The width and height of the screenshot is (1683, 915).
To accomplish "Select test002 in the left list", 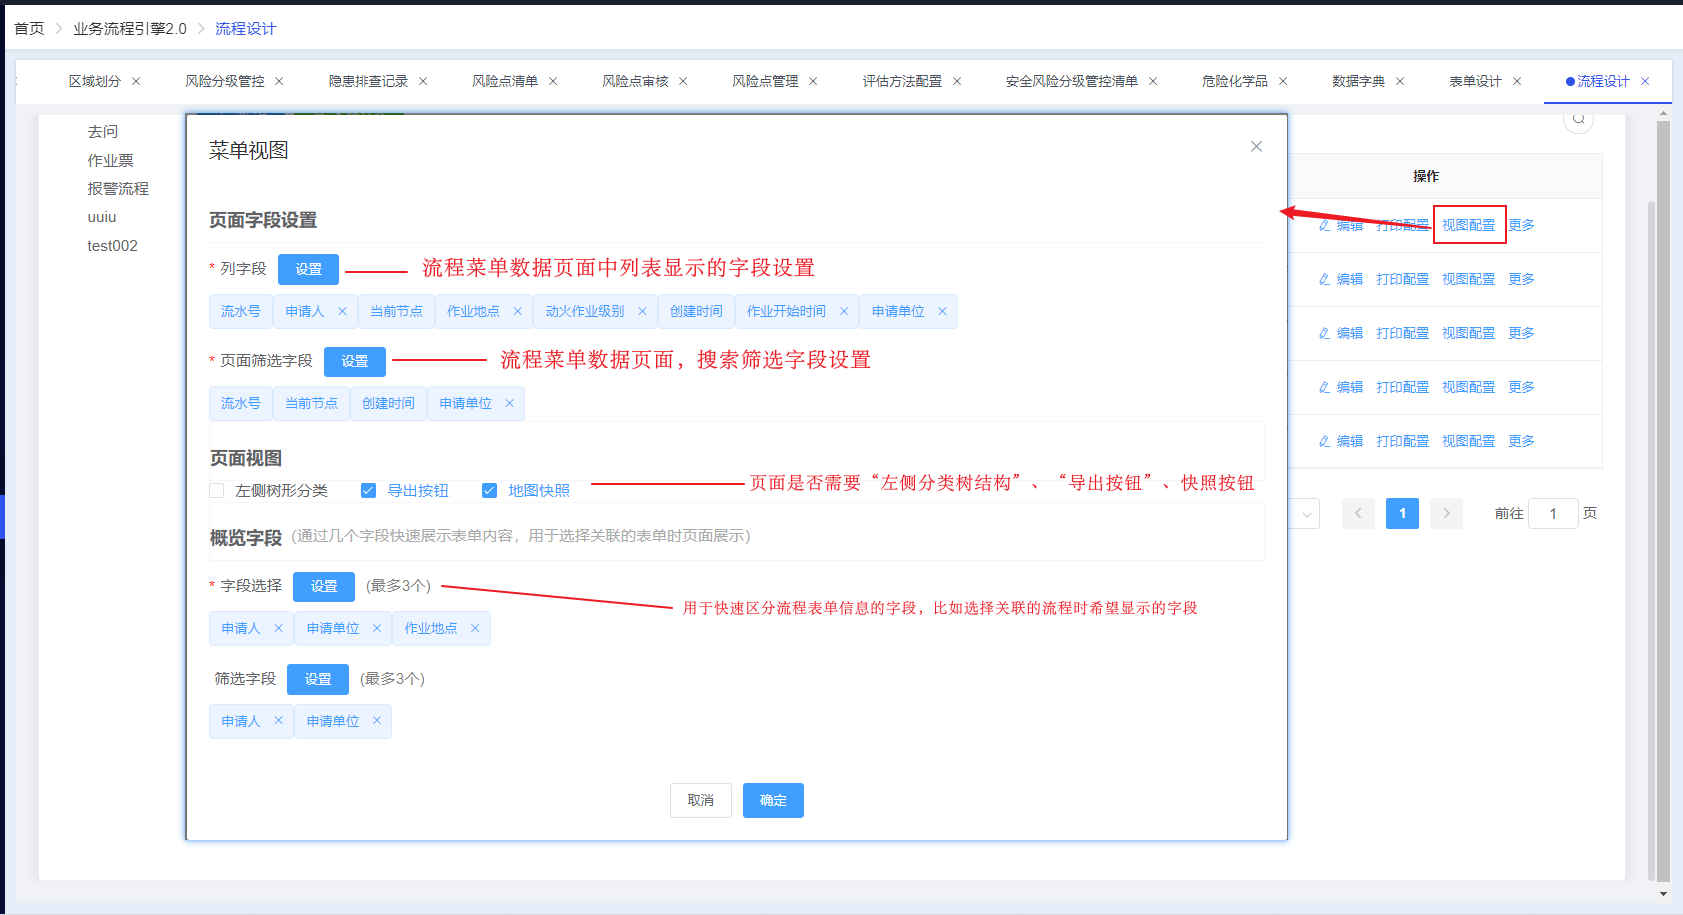I will tap(112, 245).
